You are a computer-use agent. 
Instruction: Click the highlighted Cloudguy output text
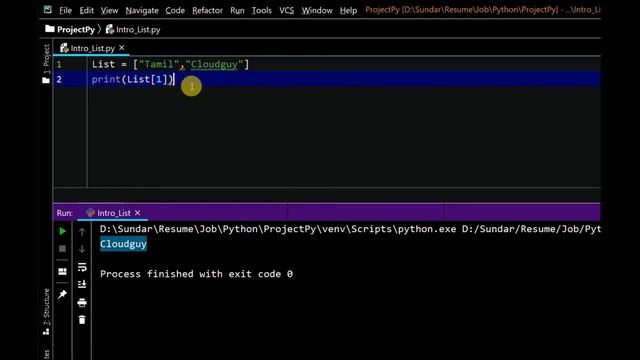123,244
